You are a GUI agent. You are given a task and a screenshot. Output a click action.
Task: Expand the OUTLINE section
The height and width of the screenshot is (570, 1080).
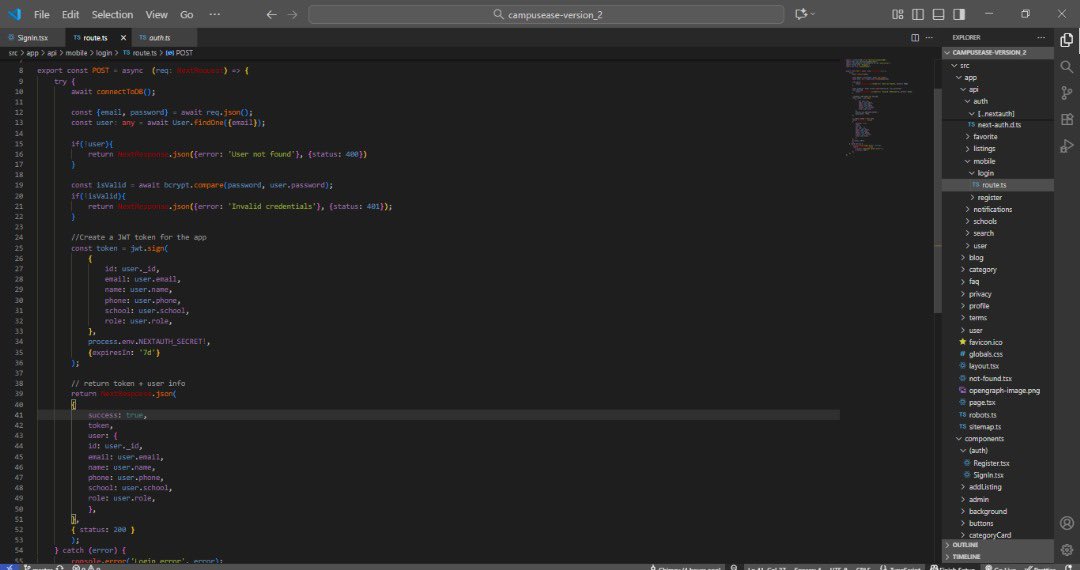pyautogui.click(x=998, y=545)
